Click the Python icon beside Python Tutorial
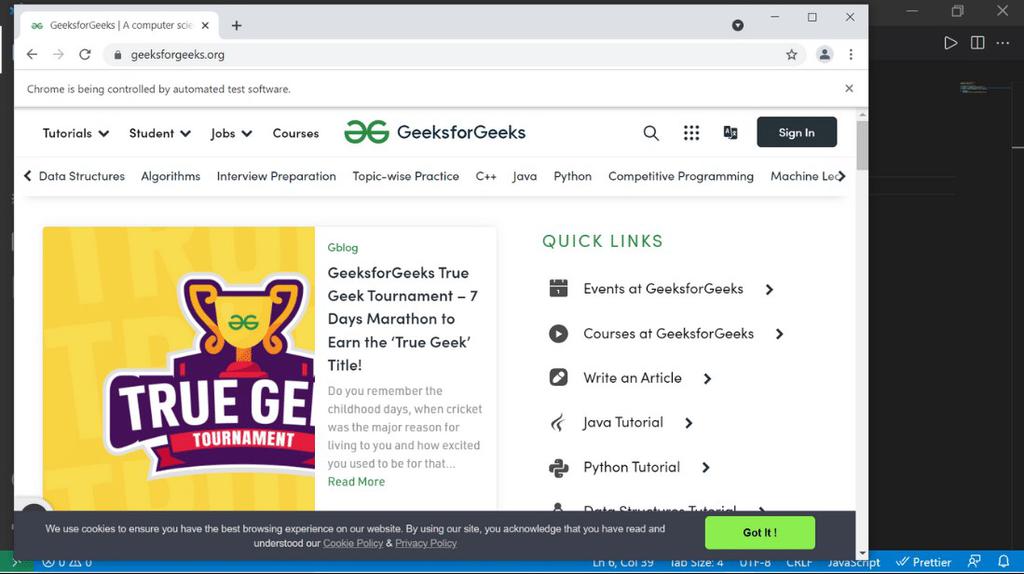Screen dimensions: 1024x574 [x=558, y=468]
